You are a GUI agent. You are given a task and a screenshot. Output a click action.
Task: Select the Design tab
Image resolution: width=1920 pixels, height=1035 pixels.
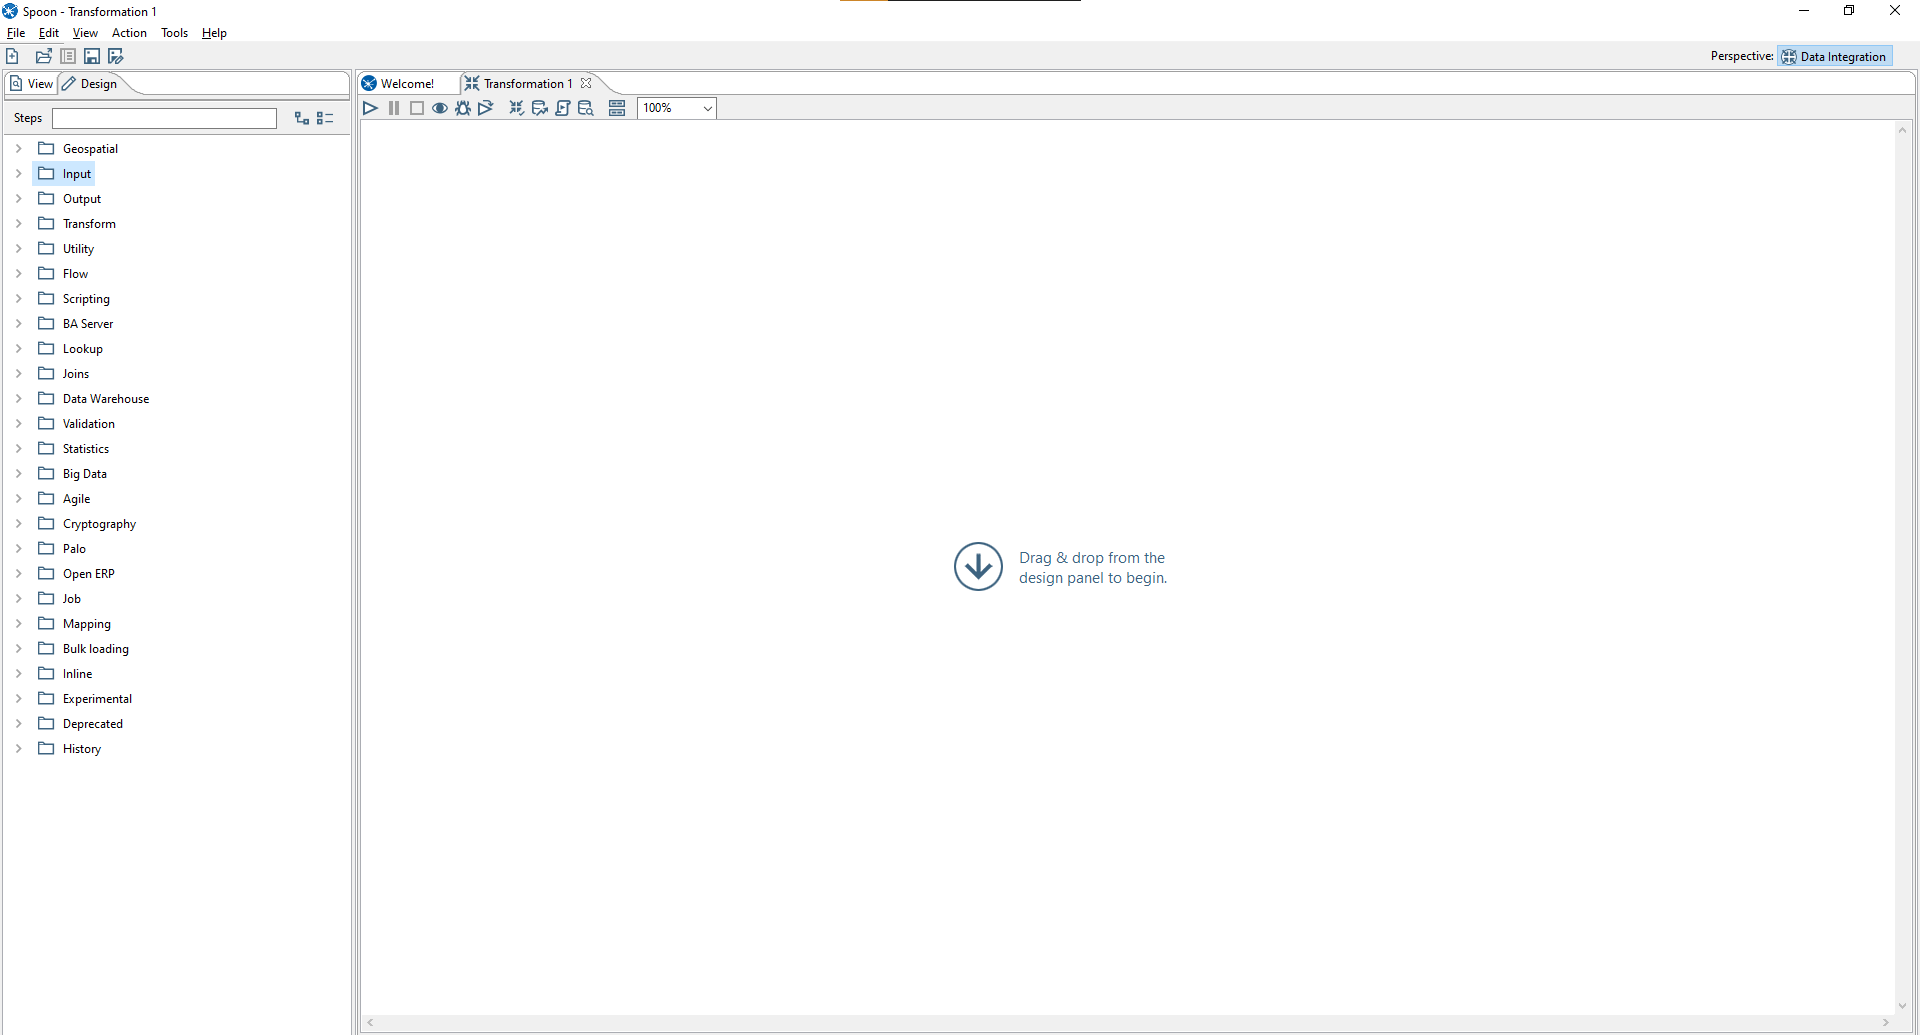(90, 84)
